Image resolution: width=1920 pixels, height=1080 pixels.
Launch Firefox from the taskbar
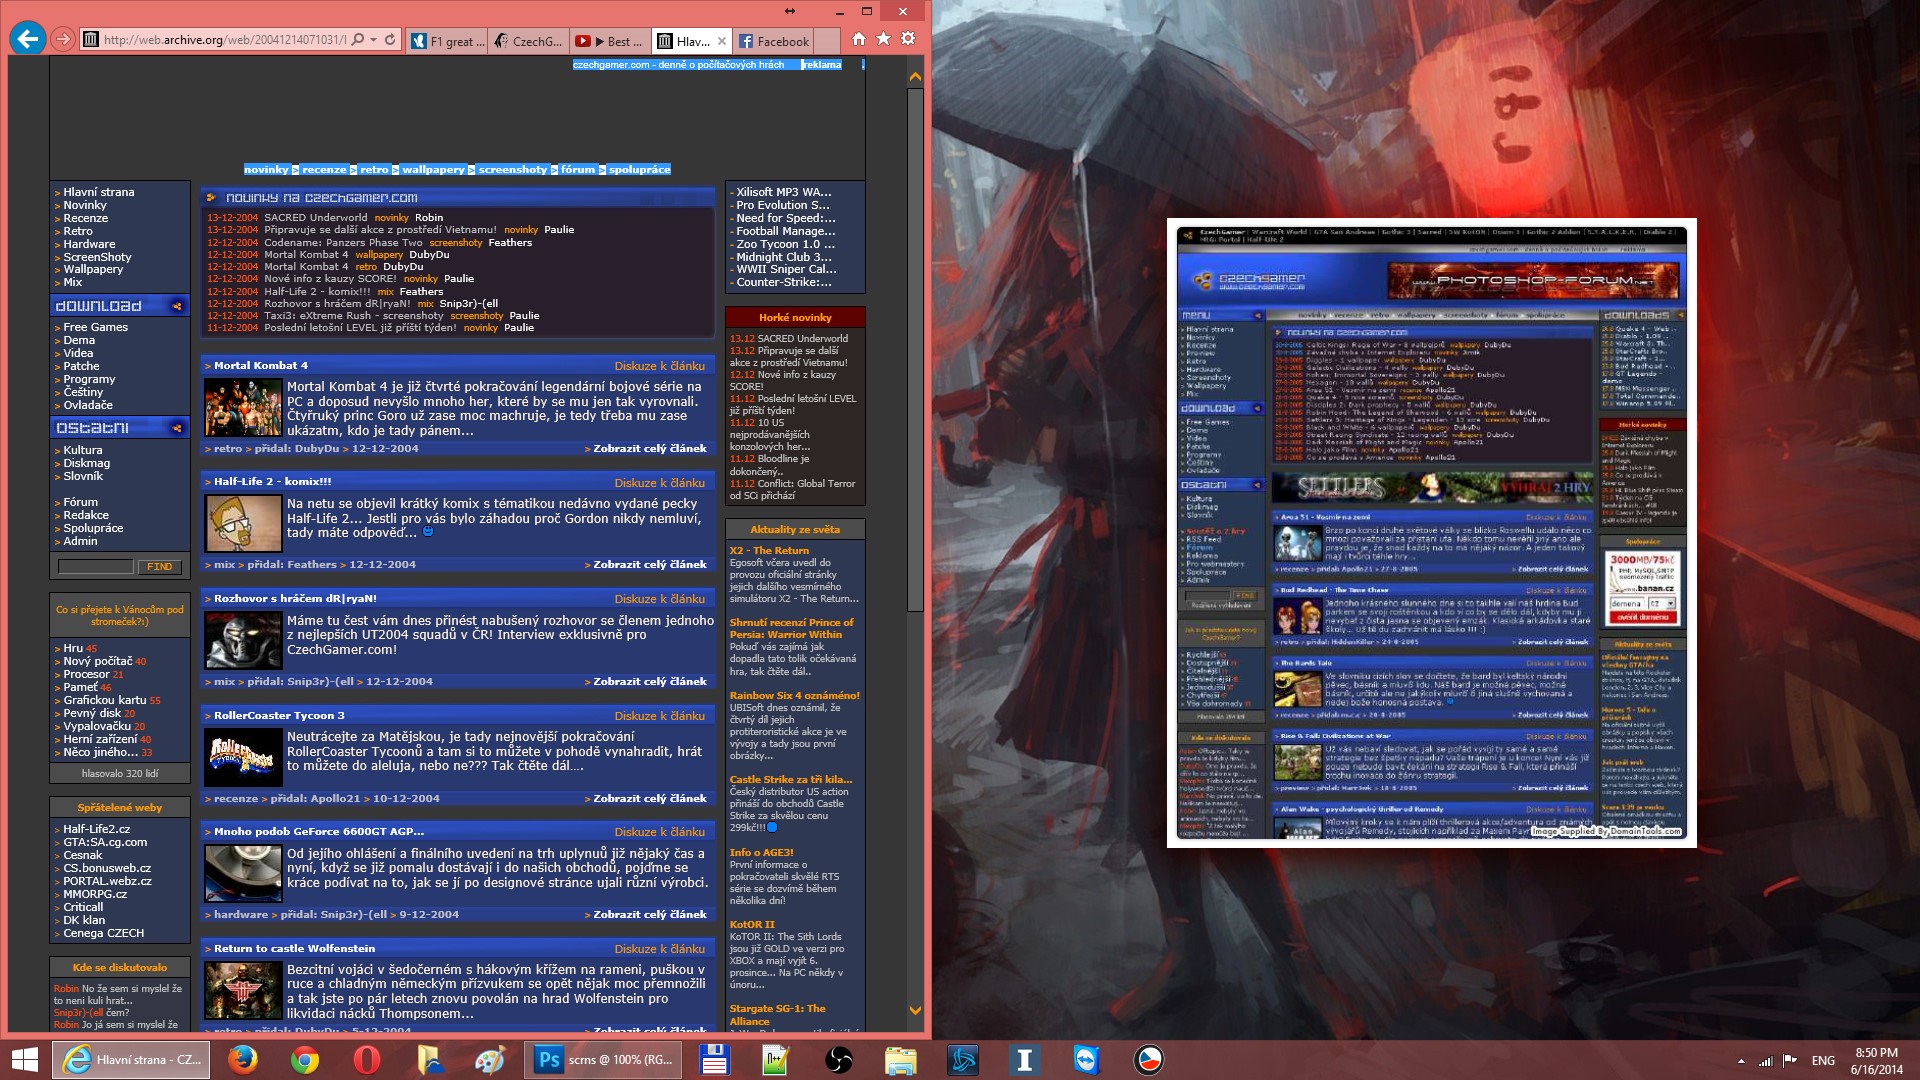click(x=242, y=1060)
